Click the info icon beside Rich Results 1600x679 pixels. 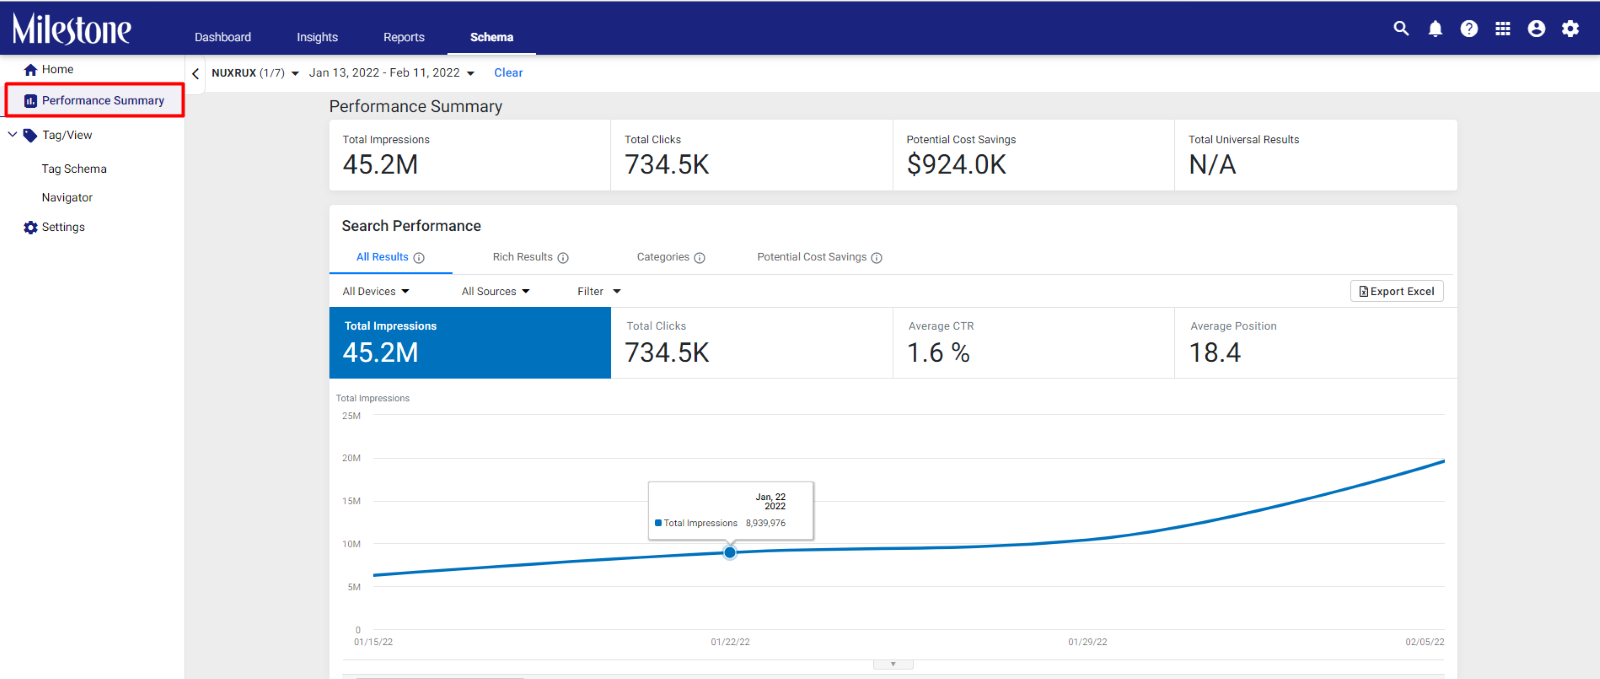(563, 258)
